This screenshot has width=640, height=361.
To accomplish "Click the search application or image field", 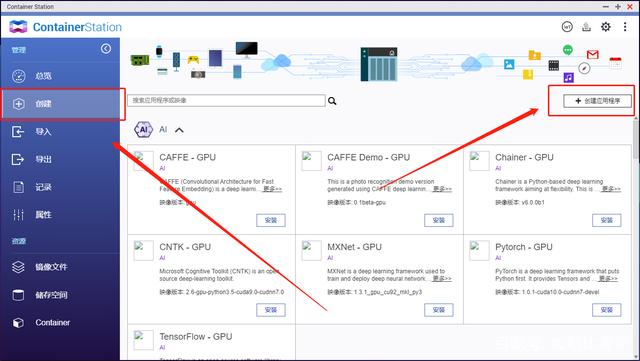I will pyautogui.click(x=227, y=100).
